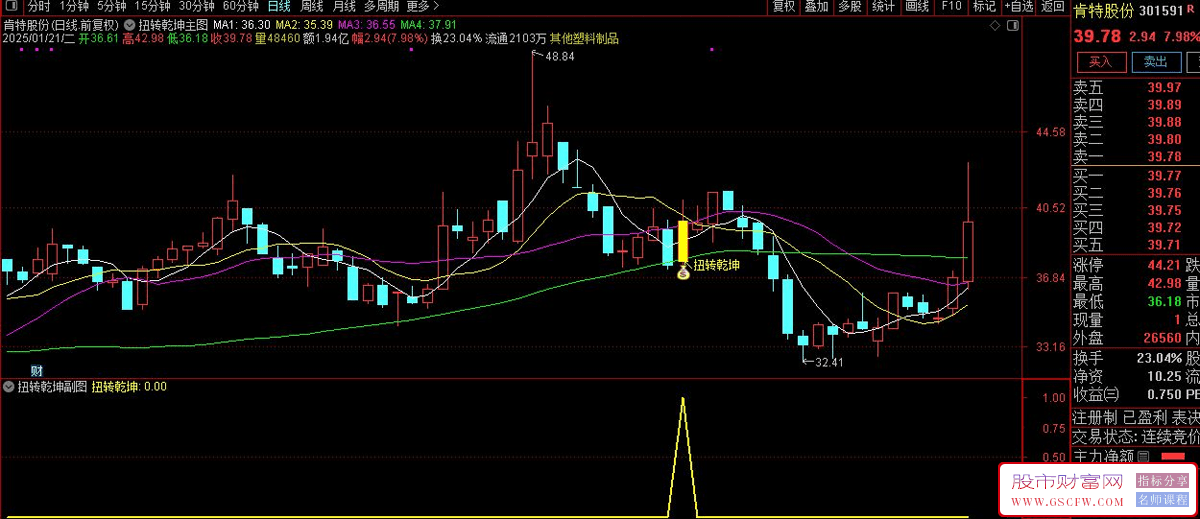Expand the 扭转乾坤副图 indicator dropdown
The width and height of the screenshot is (1200, 519).
click(9, 386)
